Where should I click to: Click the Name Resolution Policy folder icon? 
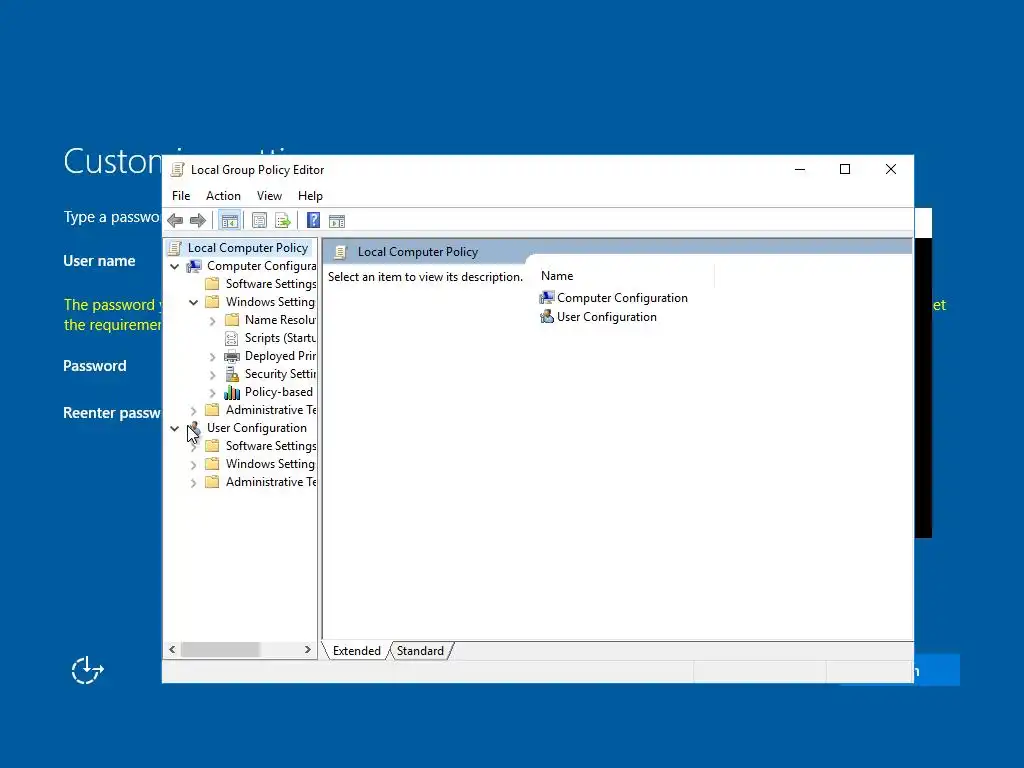232,320
